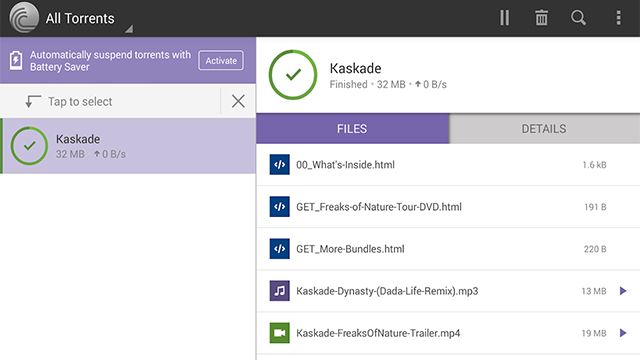
Task: Select the Kaskade torrent in the list
Action: pos(128,146)
